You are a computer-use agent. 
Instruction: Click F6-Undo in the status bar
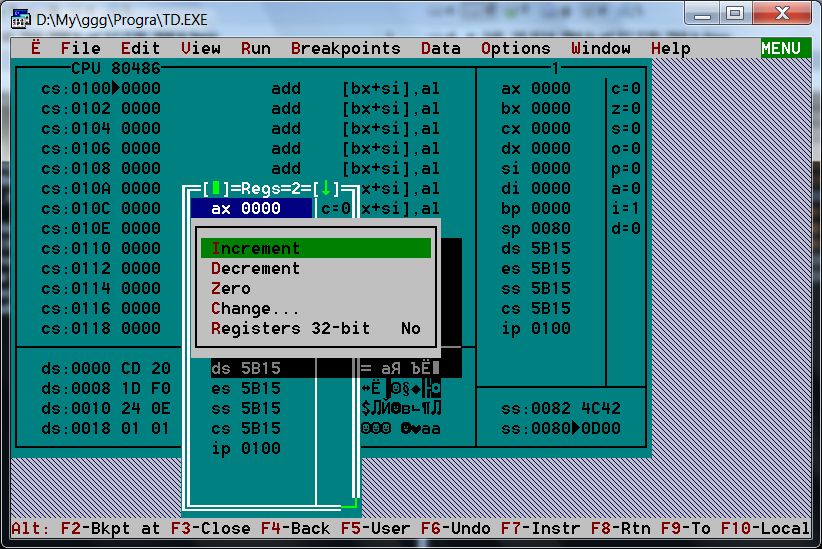tap(456, 528)
